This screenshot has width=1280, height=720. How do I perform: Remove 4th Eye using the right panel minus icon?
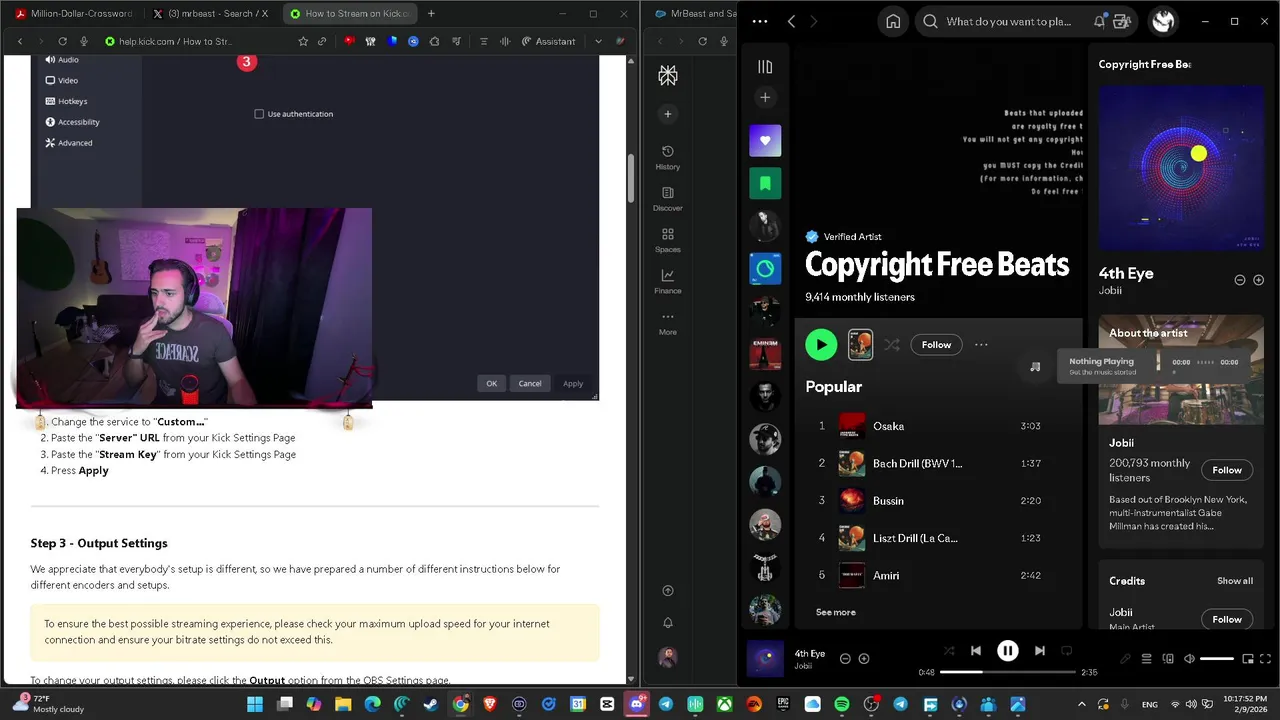[x=1240, y=280]
